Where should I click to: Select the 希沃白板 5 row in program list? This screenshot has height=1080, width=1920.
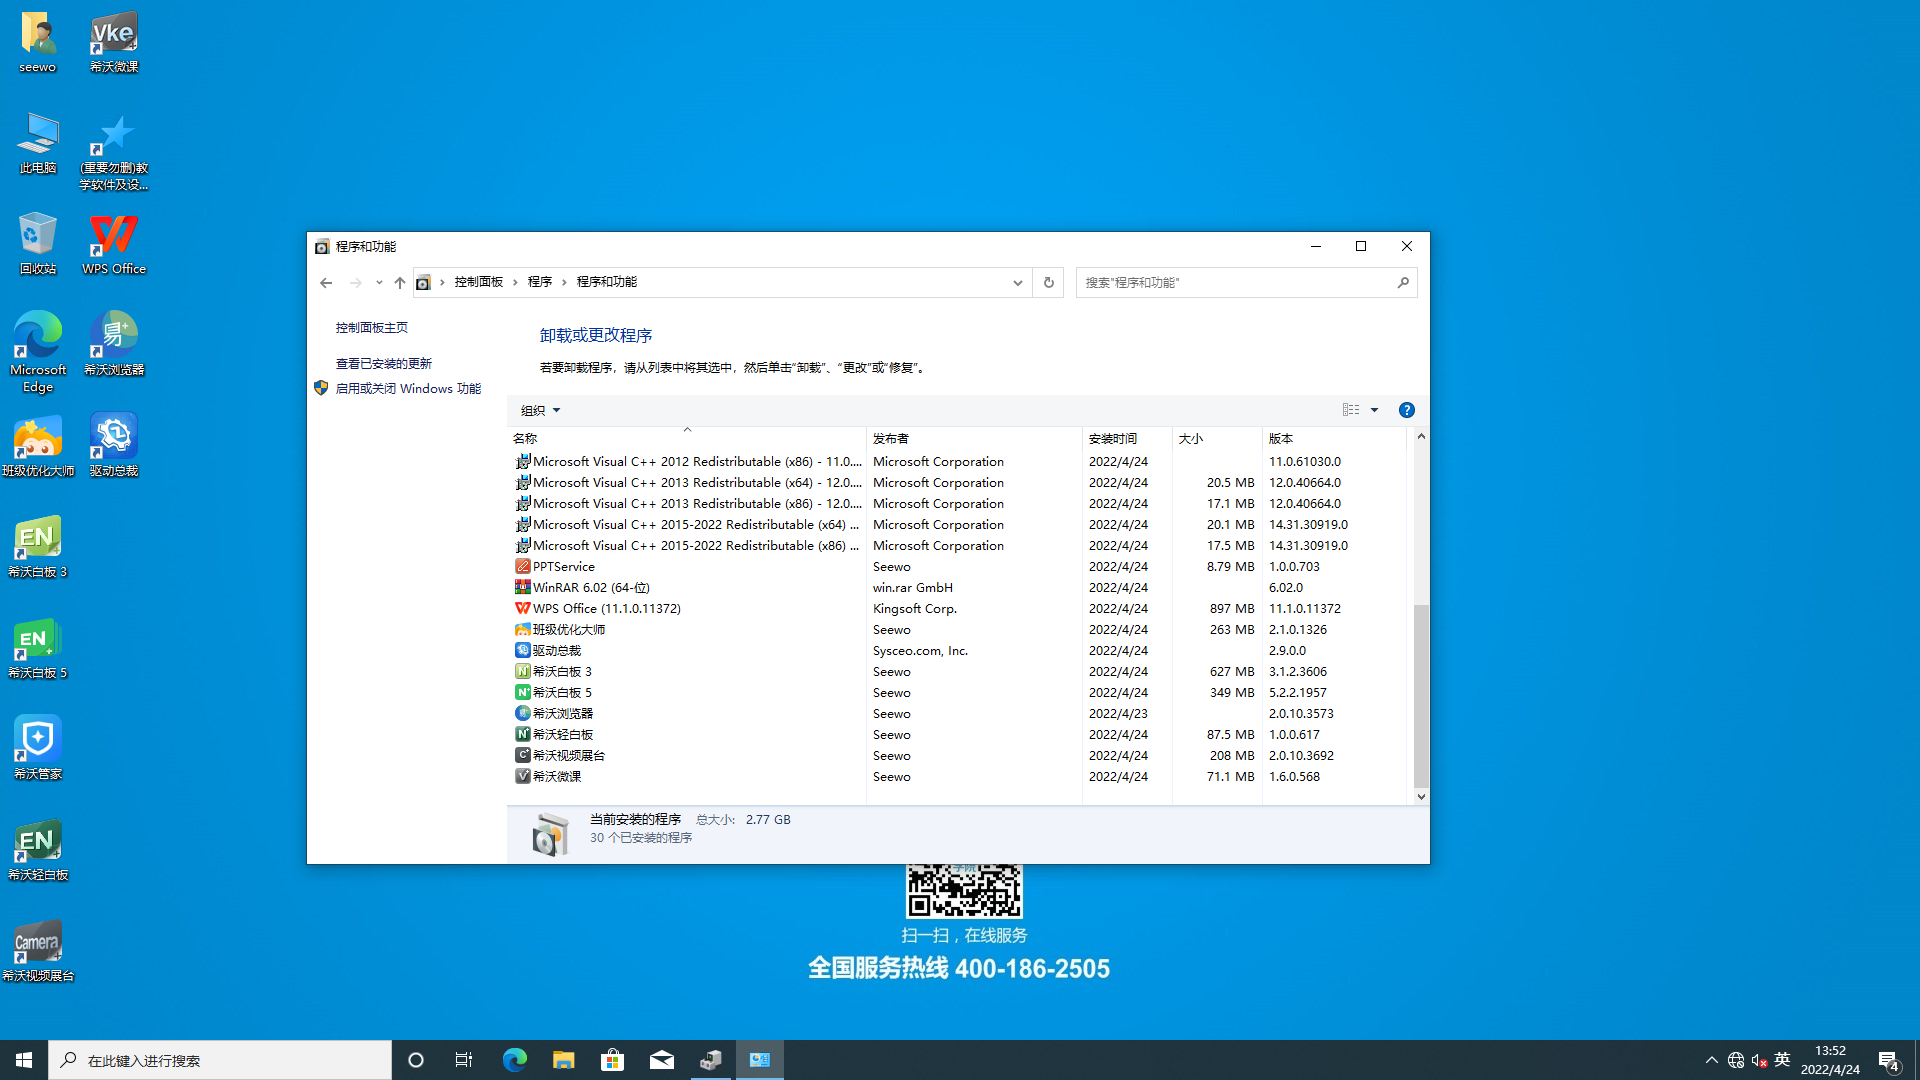959,693
